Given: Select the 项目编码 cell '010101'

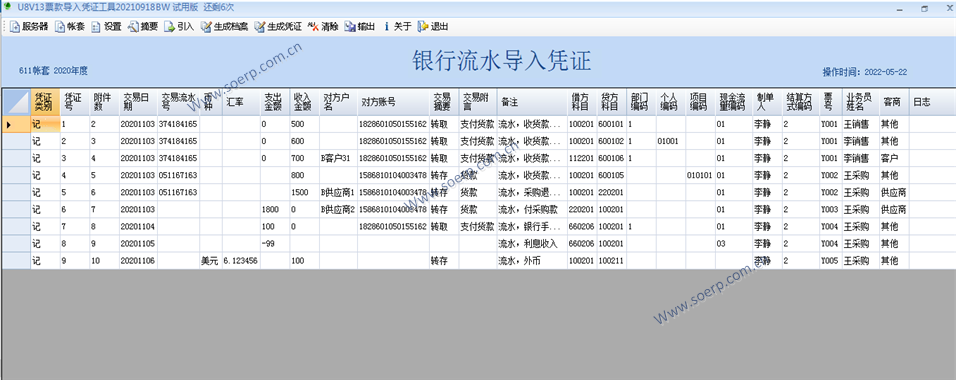Looking at the screenshot, I should [701, 175].
